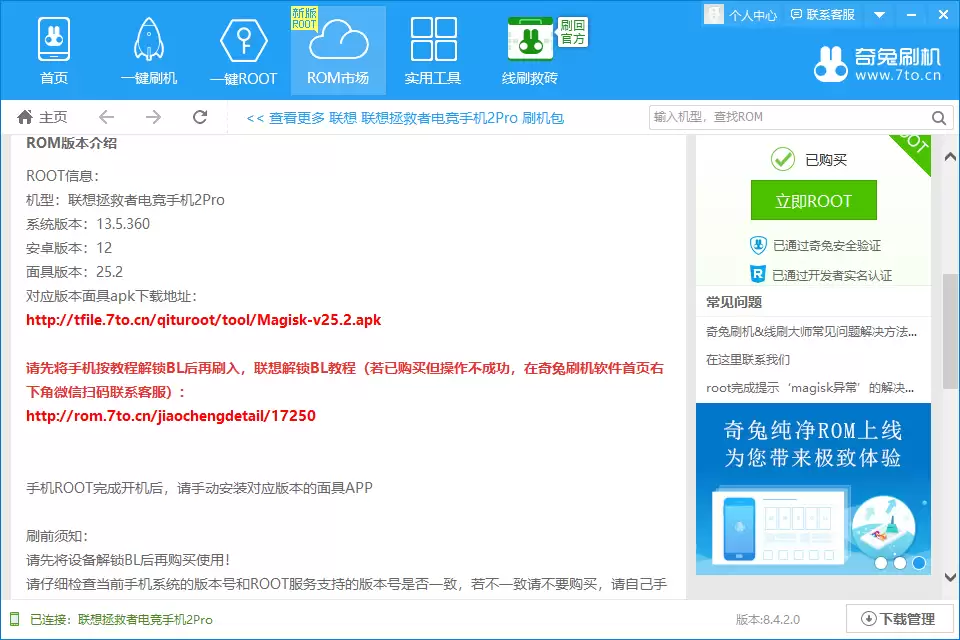
Task: Open 查看更多 to see more ROM packages
Action: coord(297,117)
